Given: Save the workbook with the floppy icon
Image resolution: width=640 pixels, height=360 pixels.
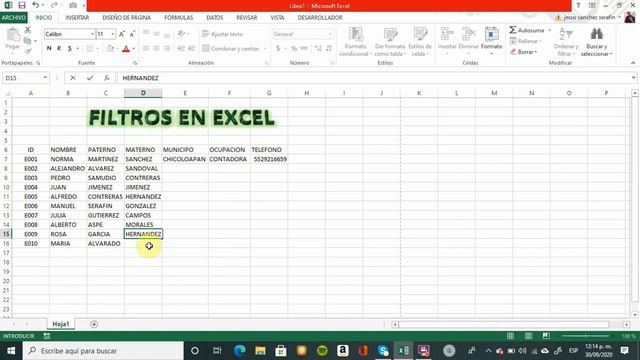Looking at the screenshot, I should click(x=22, y=5).
